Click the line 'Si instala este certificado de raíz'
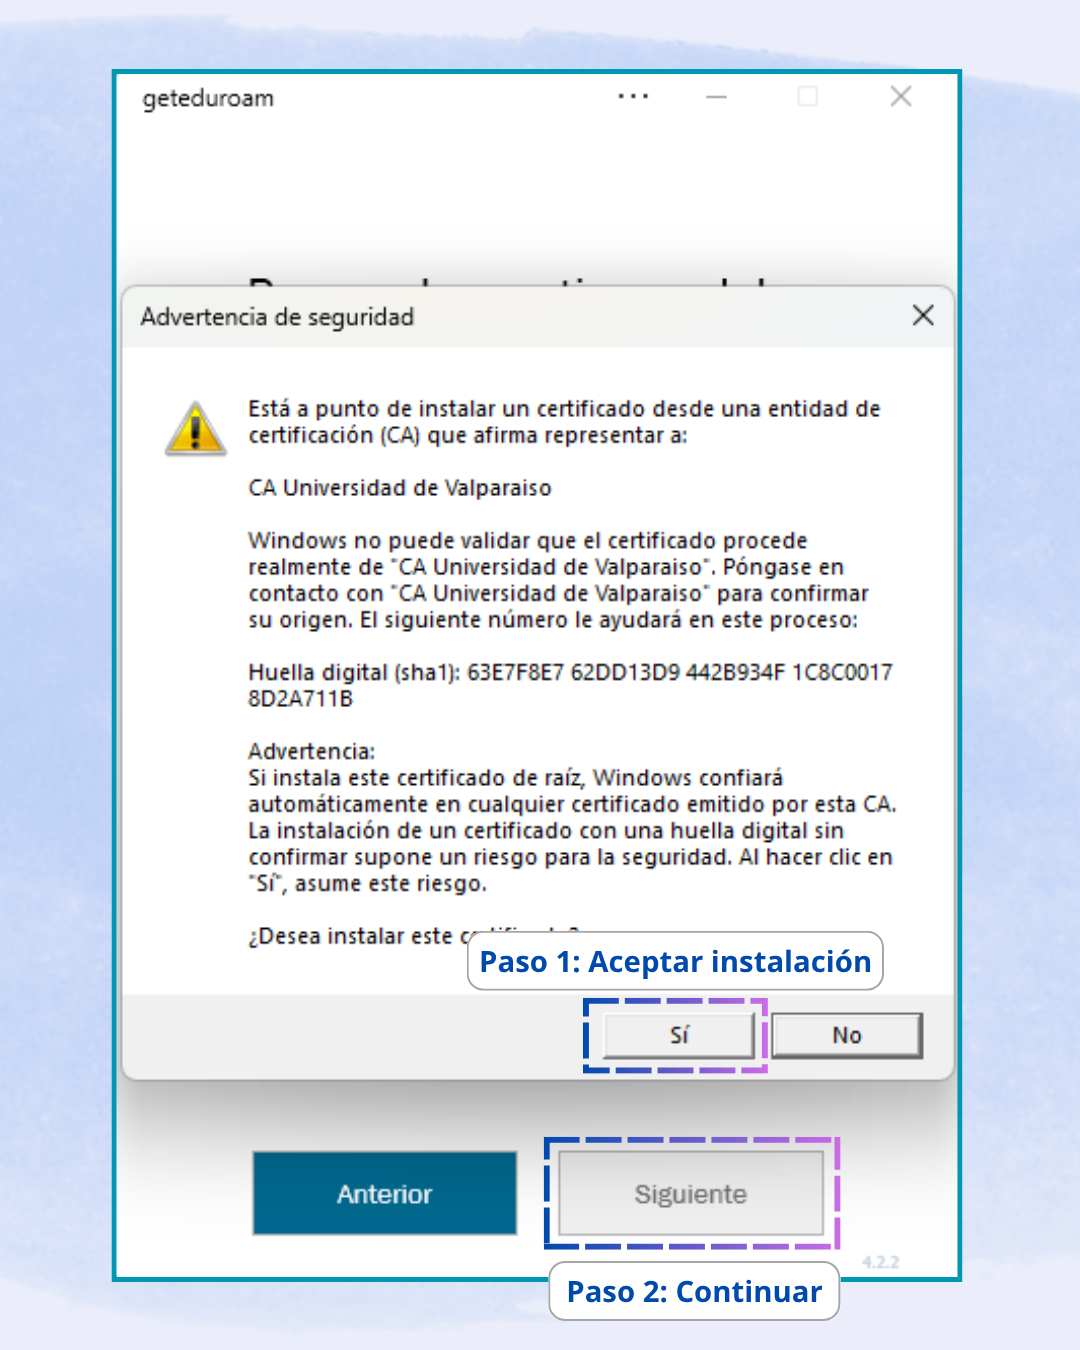This screenshot has width=1080, height=1350. pos(516,778)
